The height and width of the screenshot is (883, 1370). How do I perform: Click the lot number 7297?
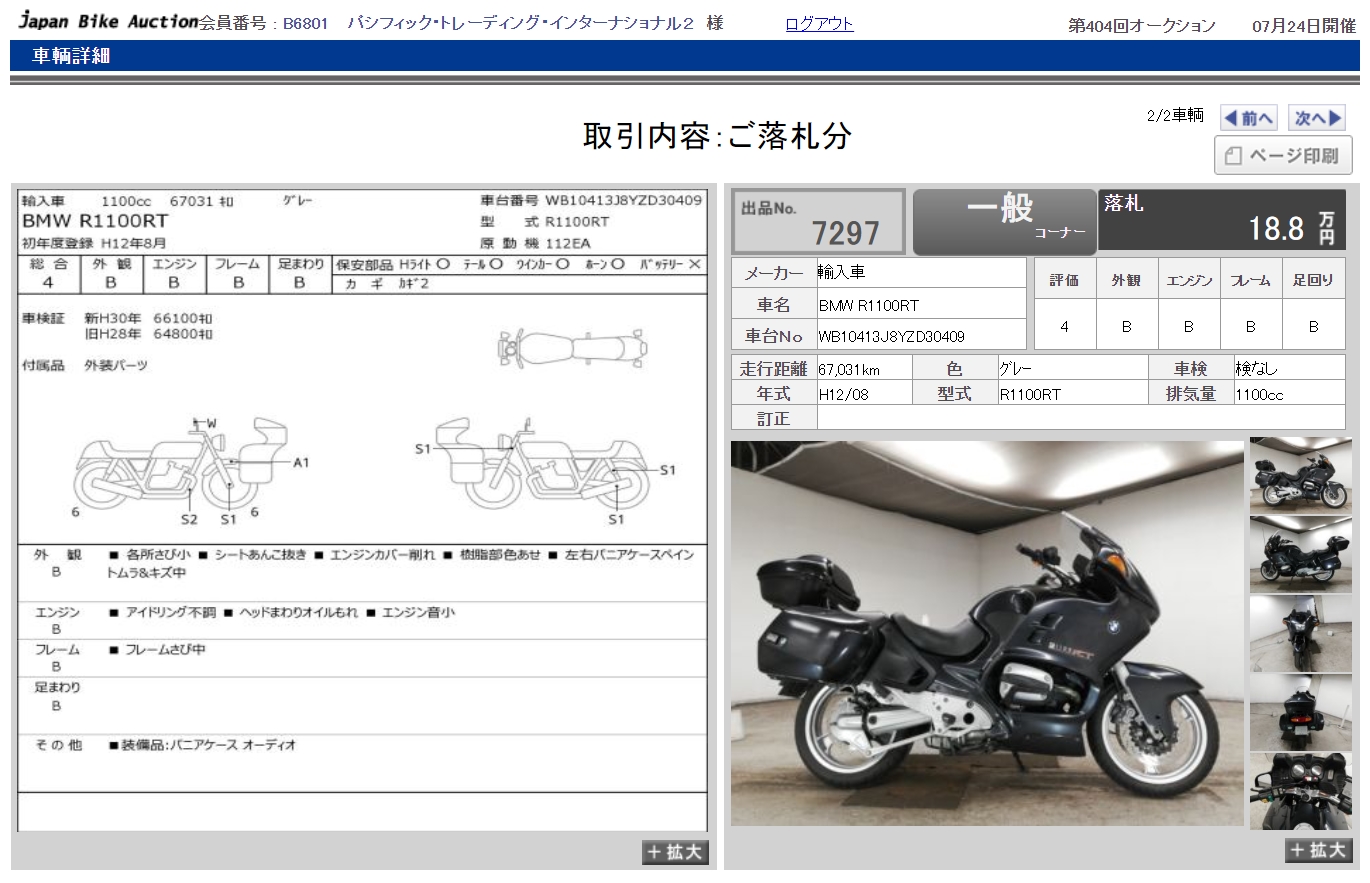(846, 233)
